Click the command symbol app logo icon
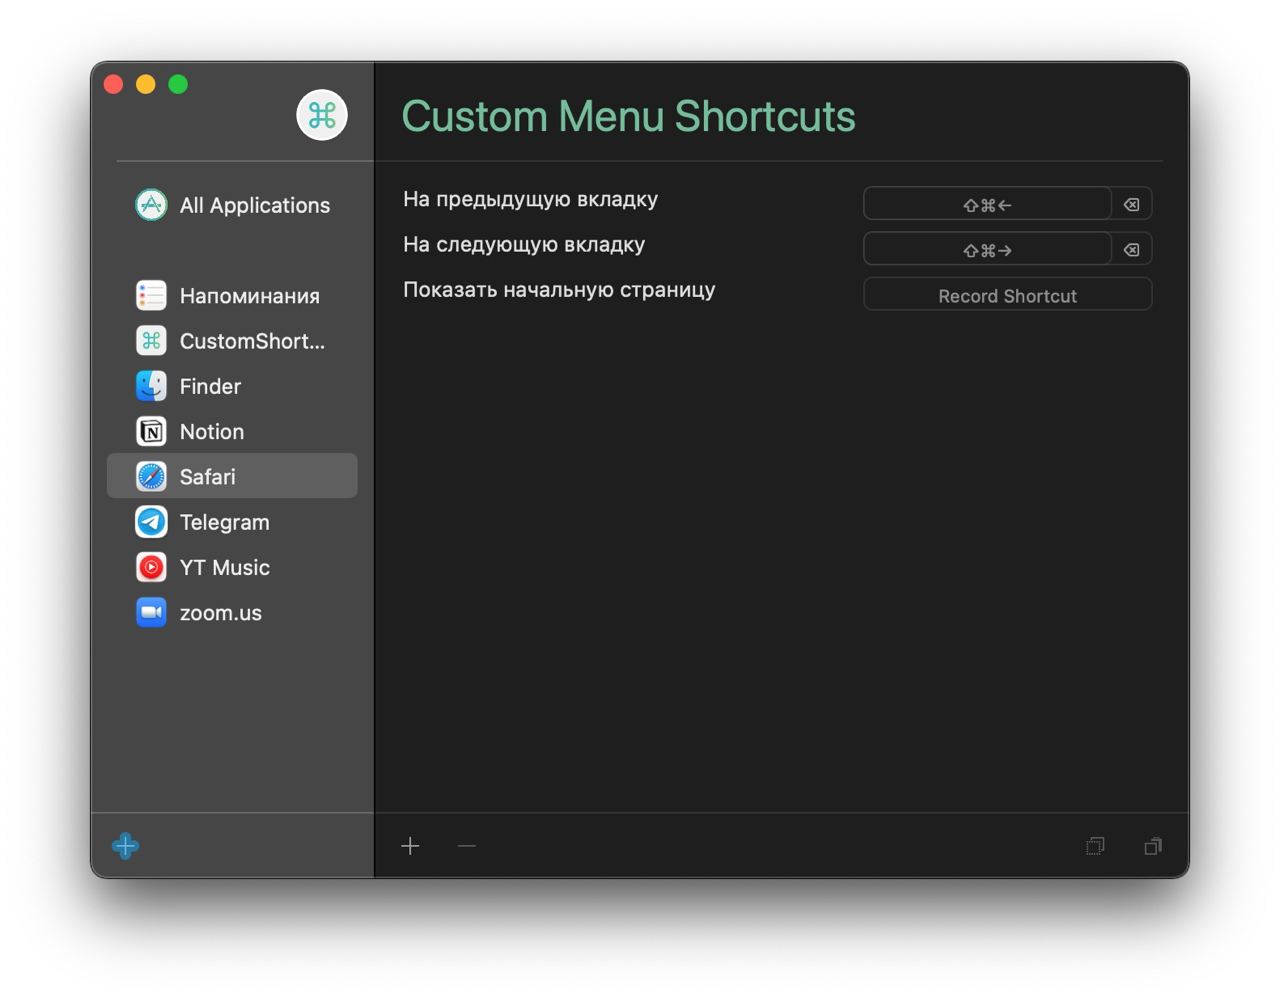The height and width of the screenshot is (998, 1280). point(322,115)
